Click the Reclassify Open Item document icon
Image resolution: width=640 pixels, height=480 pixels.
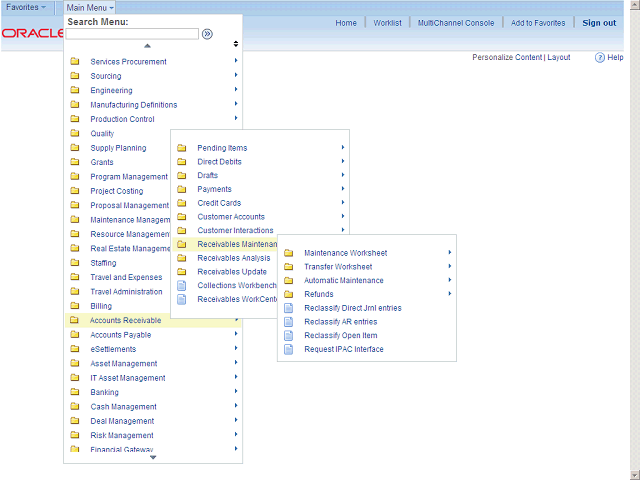click(289, 335)
